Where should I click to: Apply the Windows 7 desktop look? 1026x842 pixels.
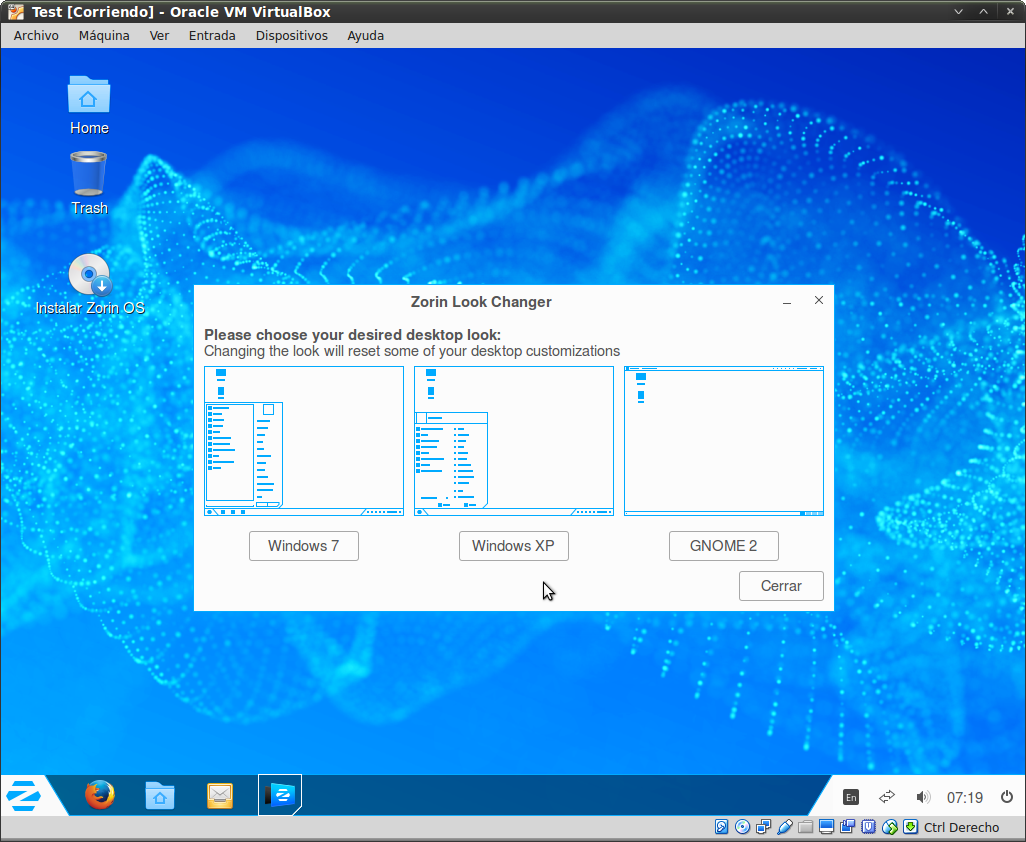[303, 546]
